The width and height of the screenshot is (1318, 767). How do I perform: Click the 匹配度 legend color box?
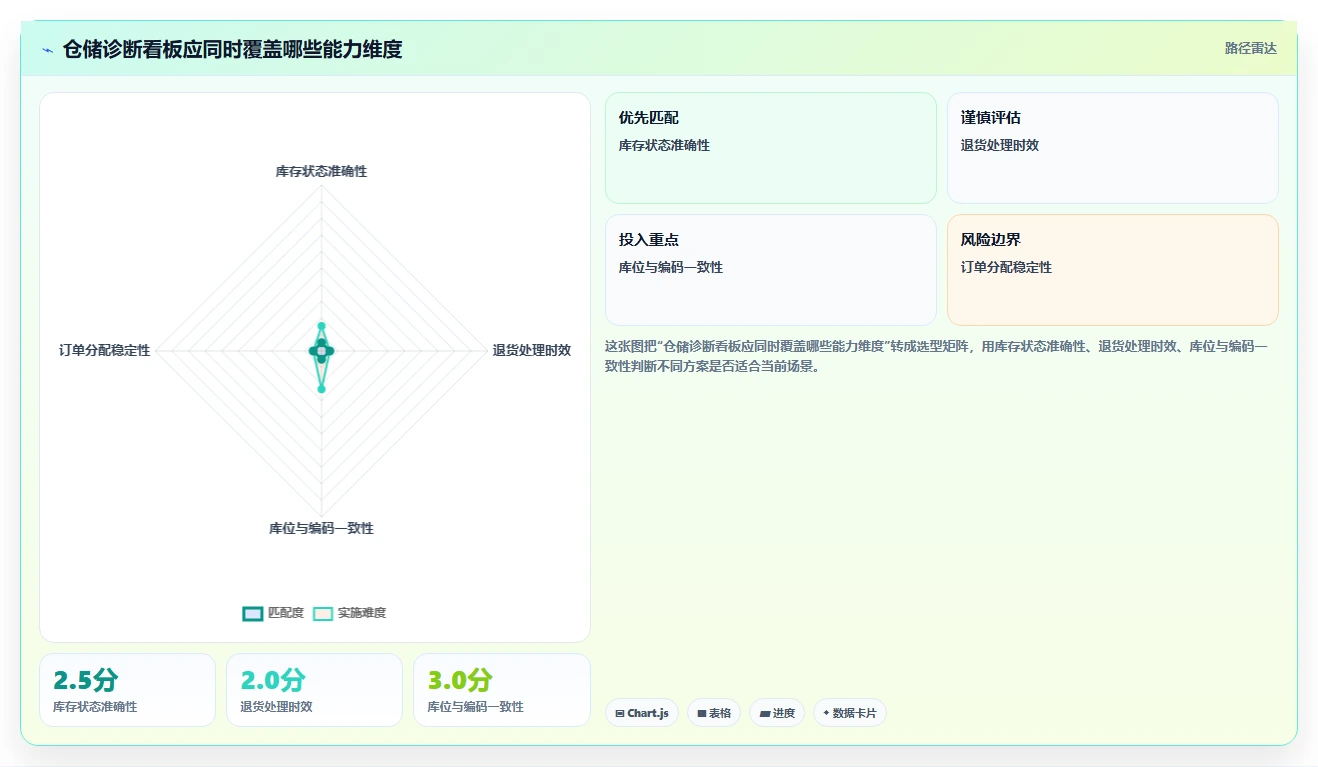point(253,613)
